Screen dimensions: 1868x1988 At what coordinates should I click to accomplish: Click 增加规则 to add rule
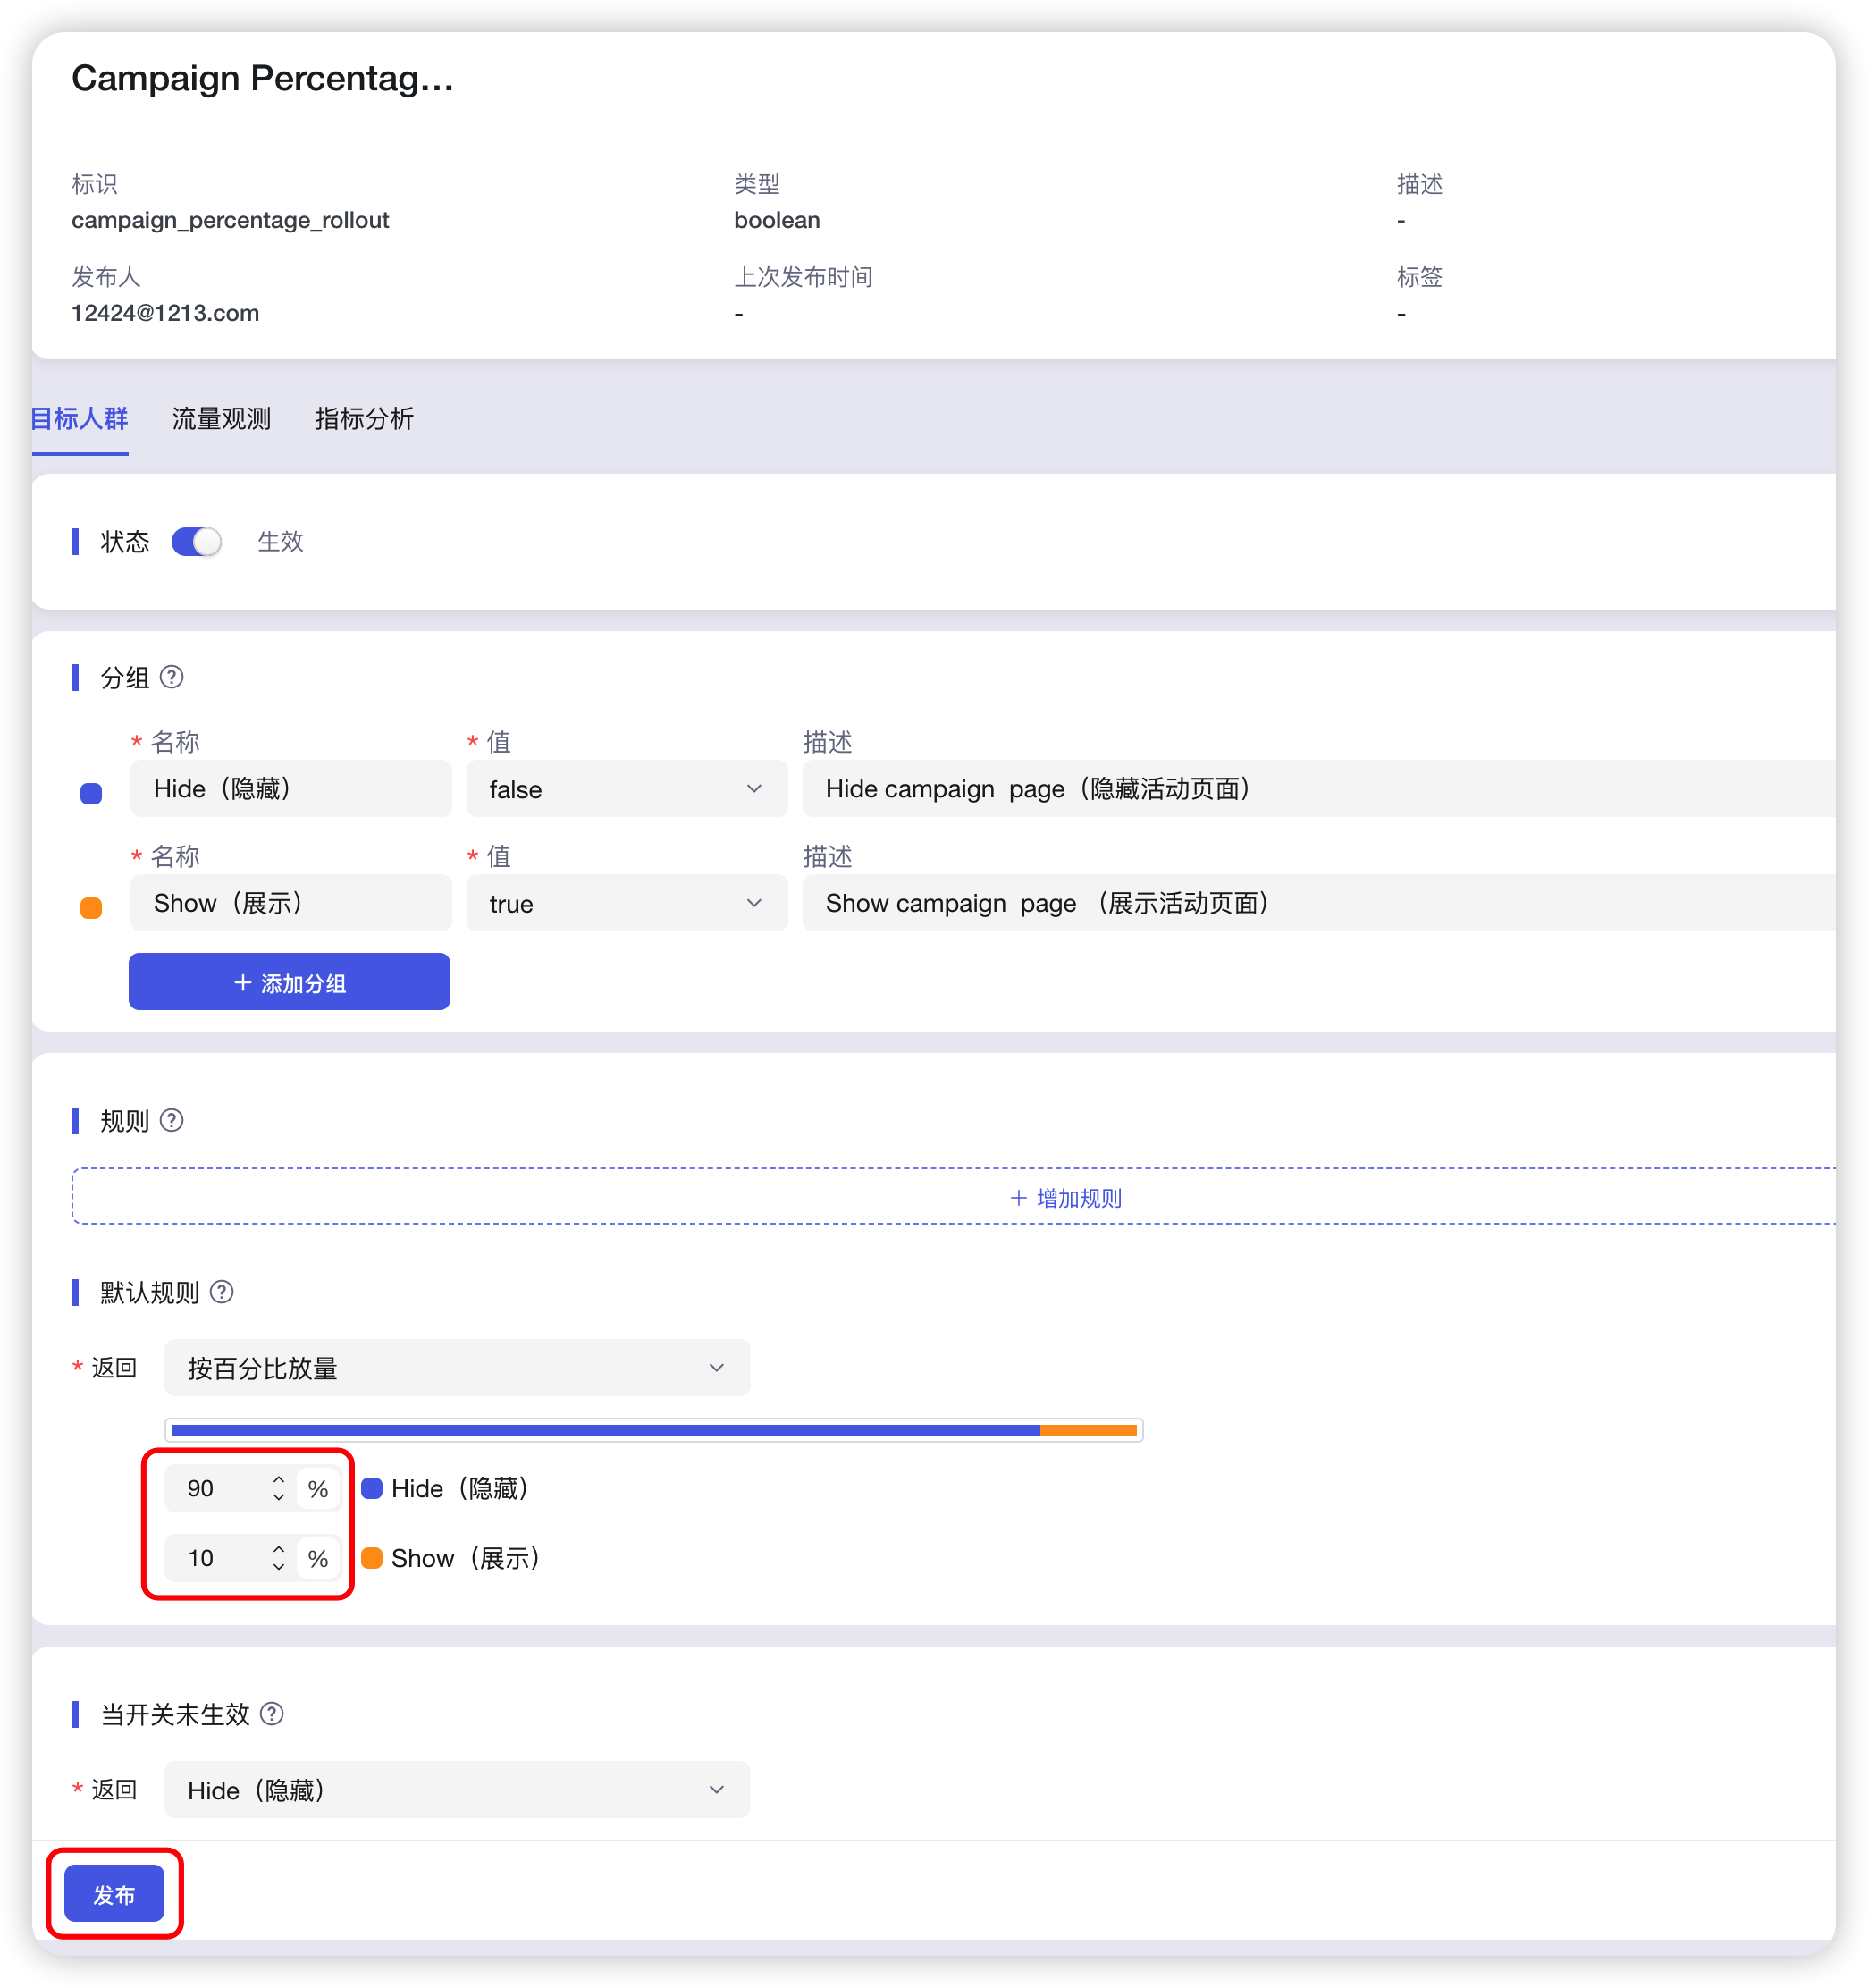[x=1066, y=1197]
